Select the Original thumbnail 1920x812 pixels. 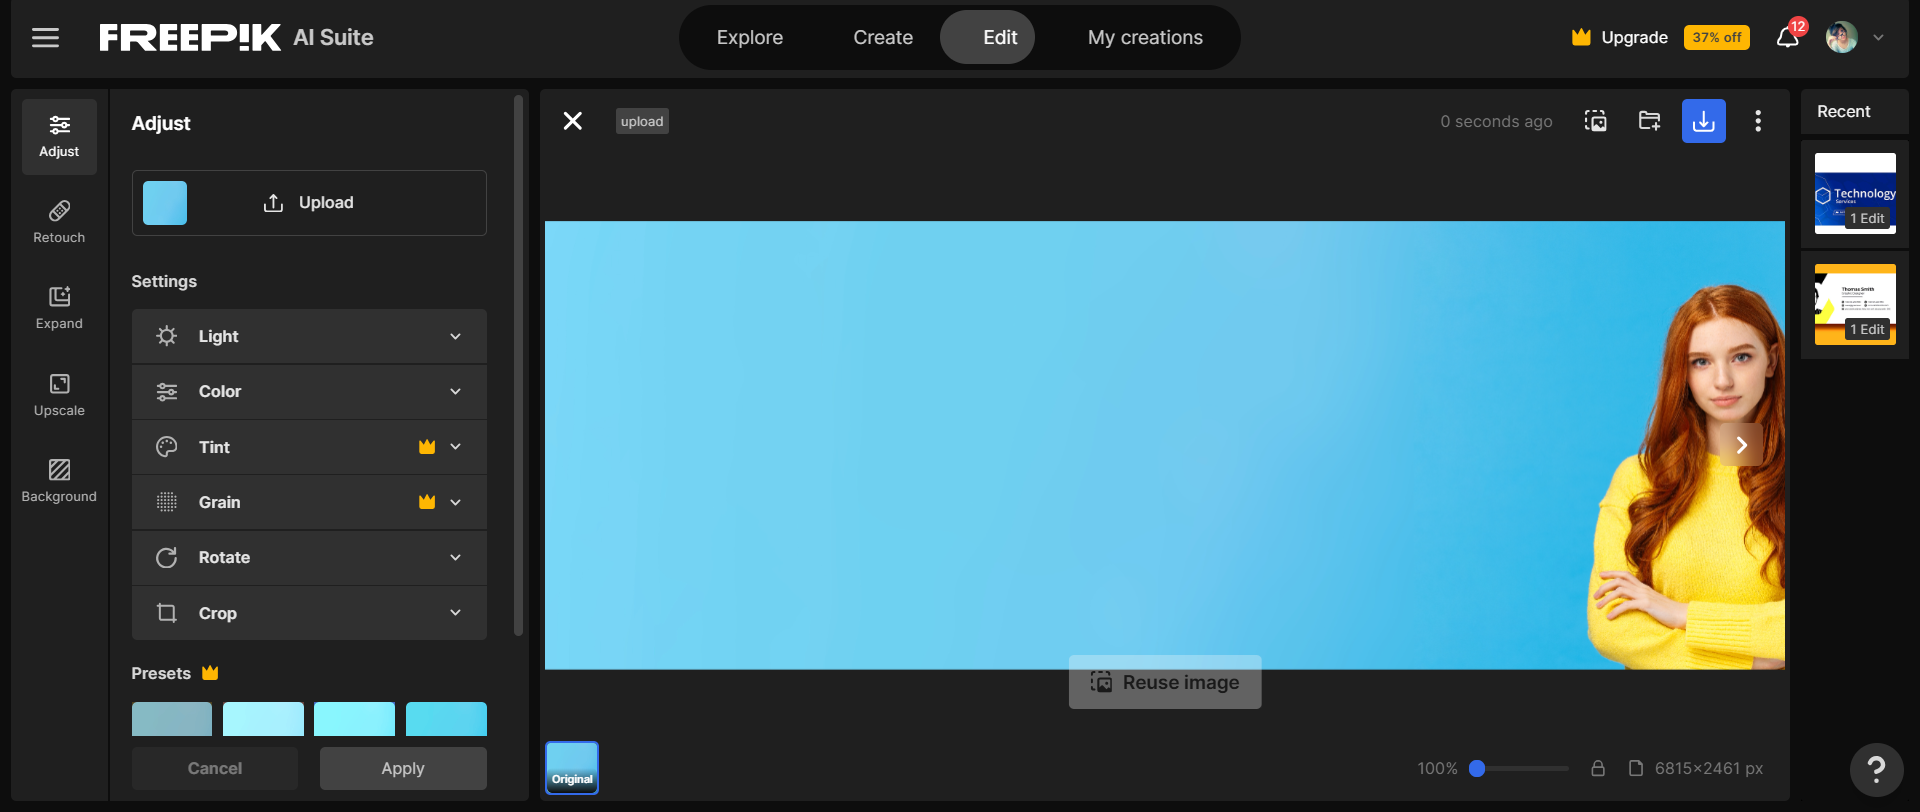tap(572, 768)
